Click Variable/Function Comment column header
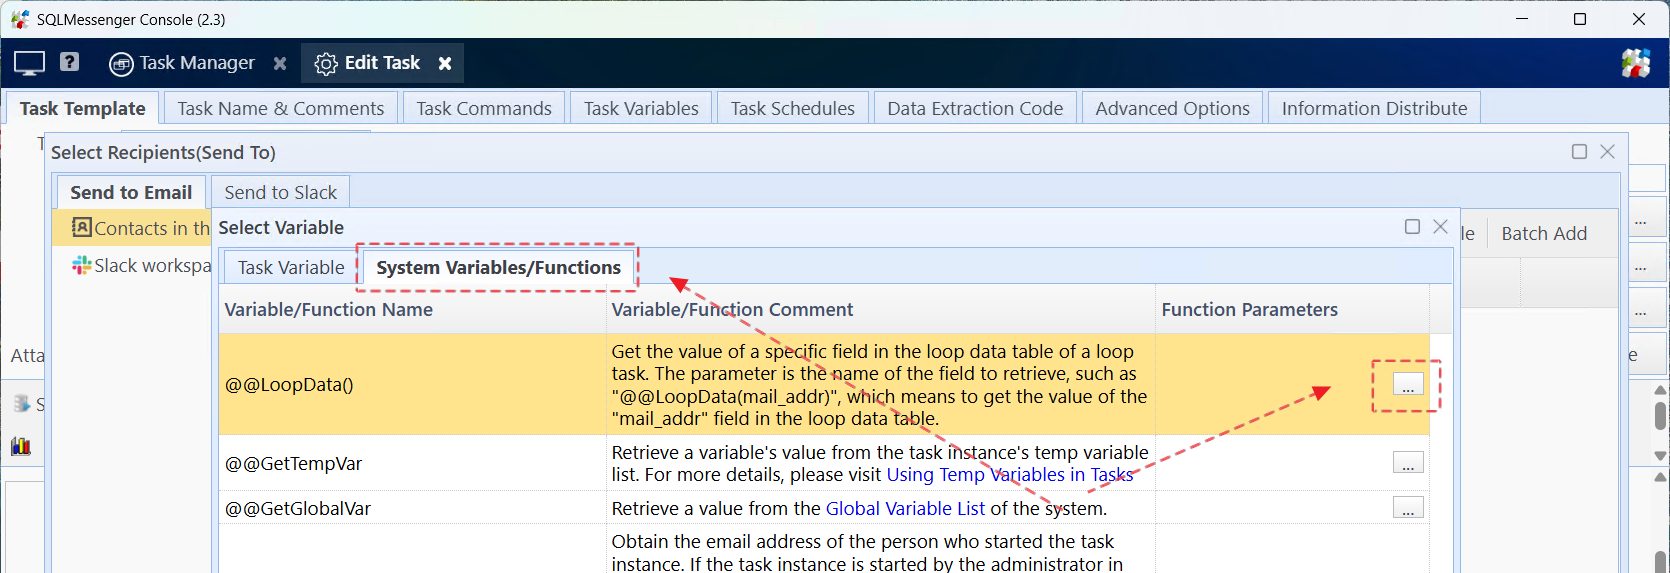The width and height of the screenshot is (1670, 573). coord(881,310)
